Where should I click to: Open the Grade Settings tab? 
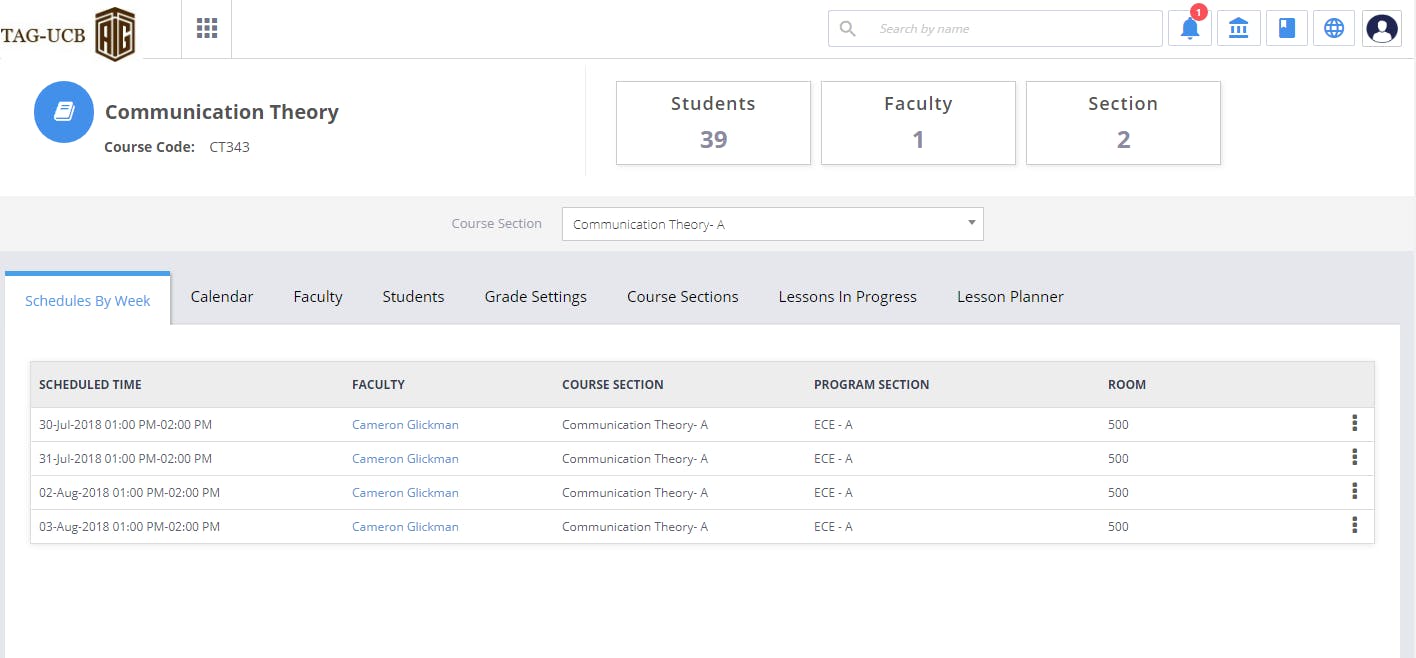pyautogui.click(x=535, y=296)
